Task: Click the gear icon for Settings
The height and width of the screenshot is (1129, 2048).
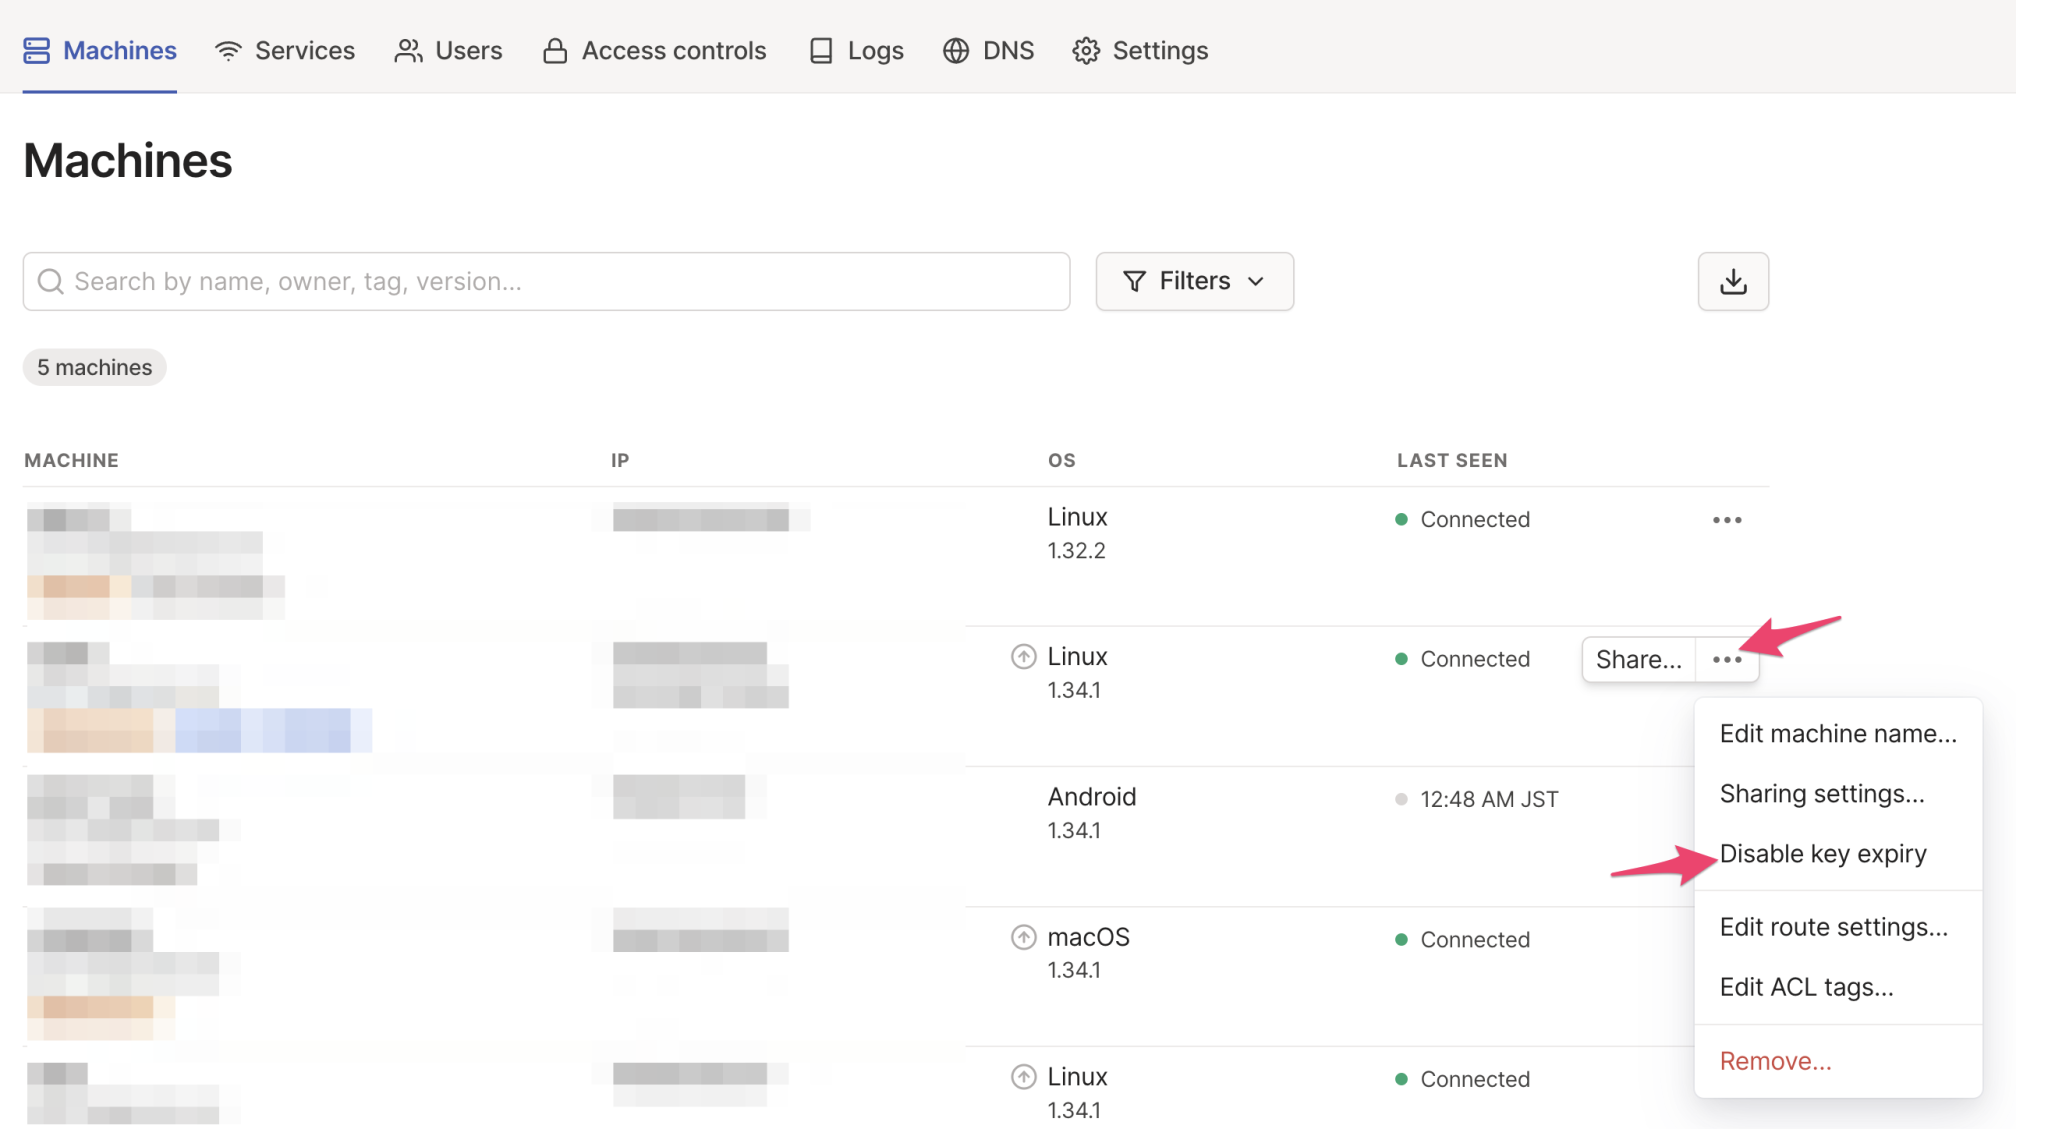Action: point(1085,51)
